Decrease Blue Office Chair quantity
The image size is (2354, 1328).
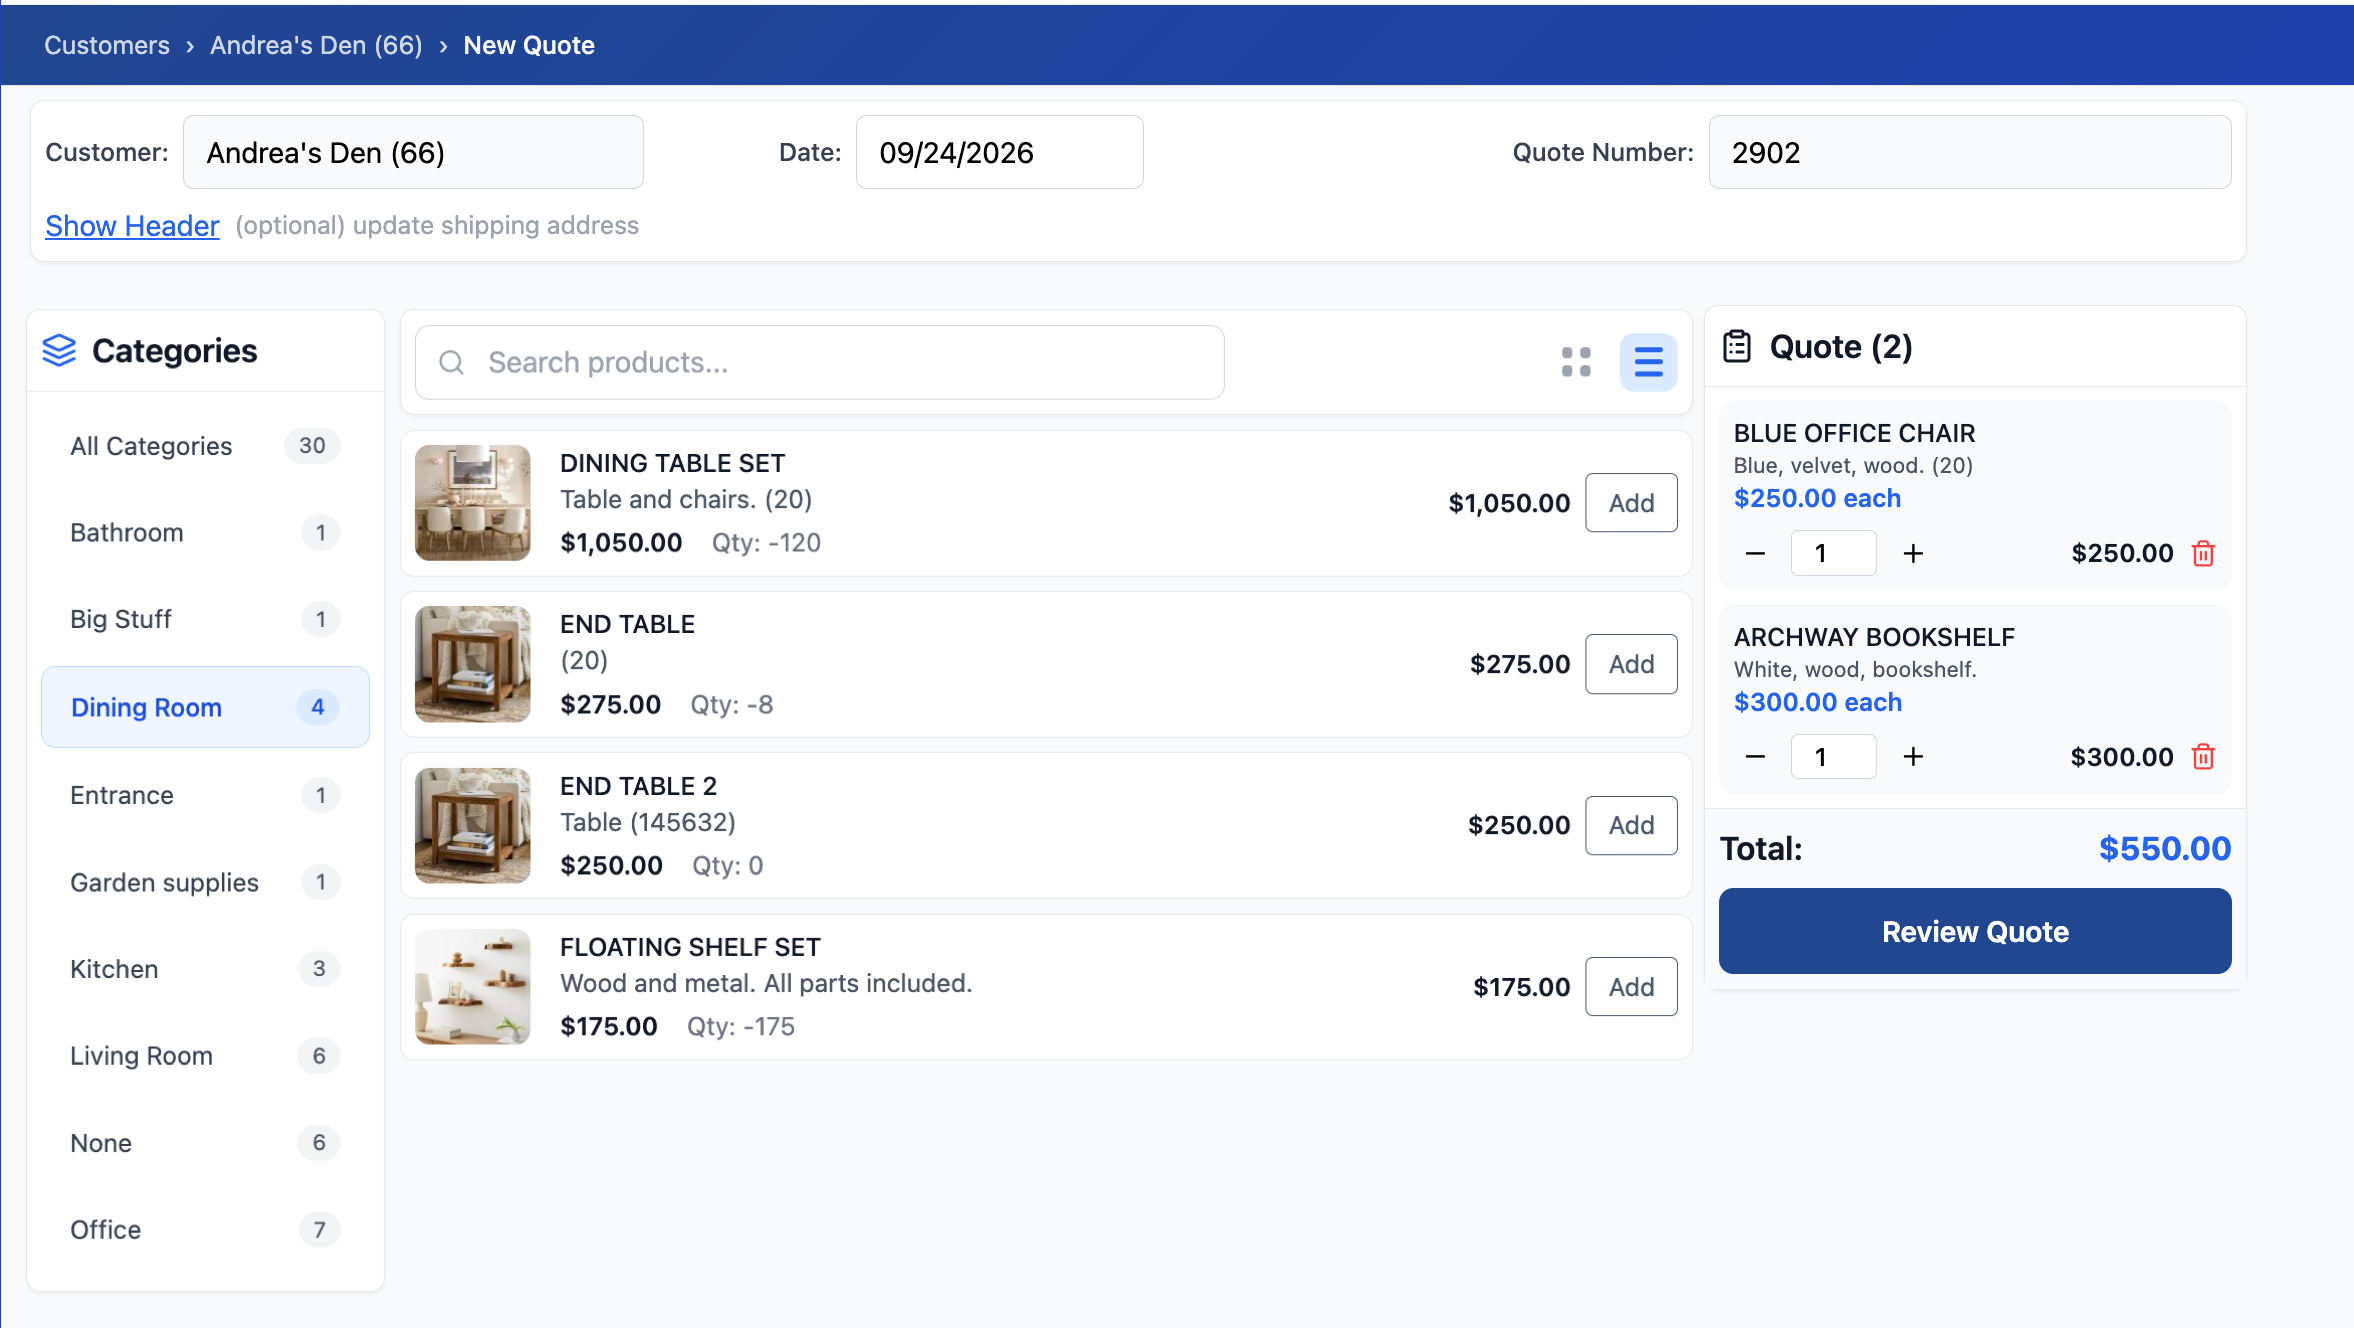coord(1755,553)
